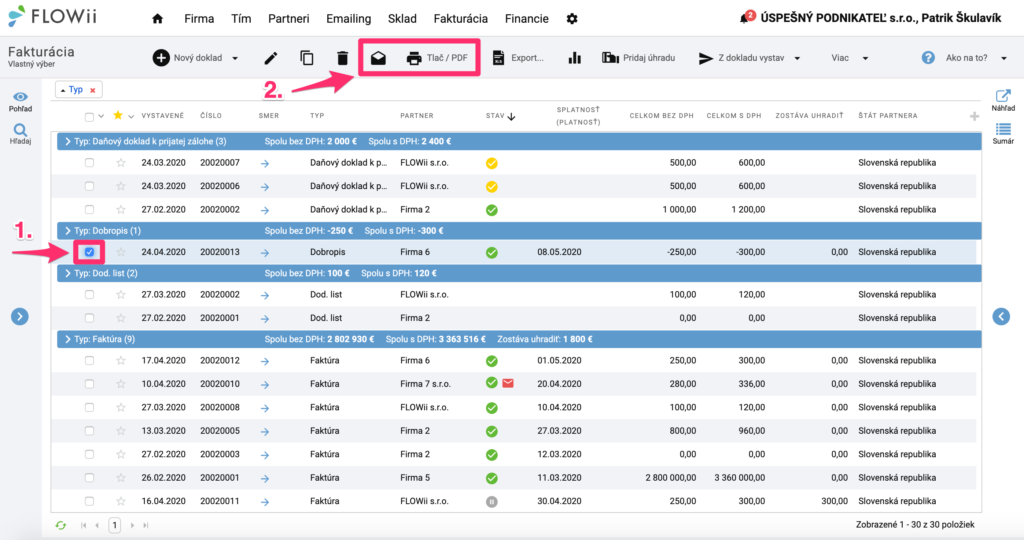Go to next page arrow in pagination
The height and width of the screenshot is (540, 1024).
(133, 525)
